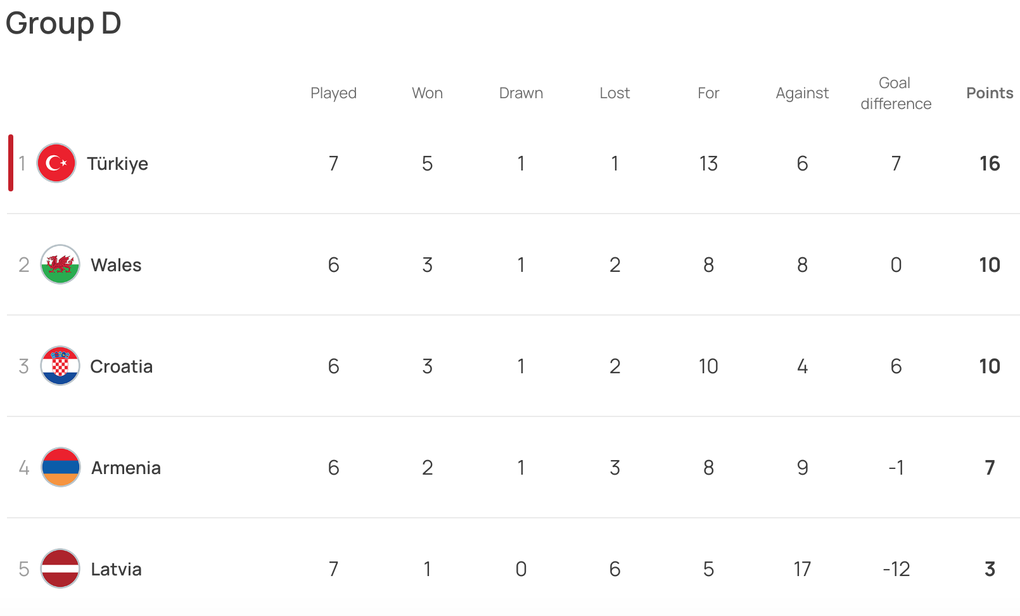1020x616 pixels.
Task: Click the Goal difference column header
Action: click(x=895, y=93)
